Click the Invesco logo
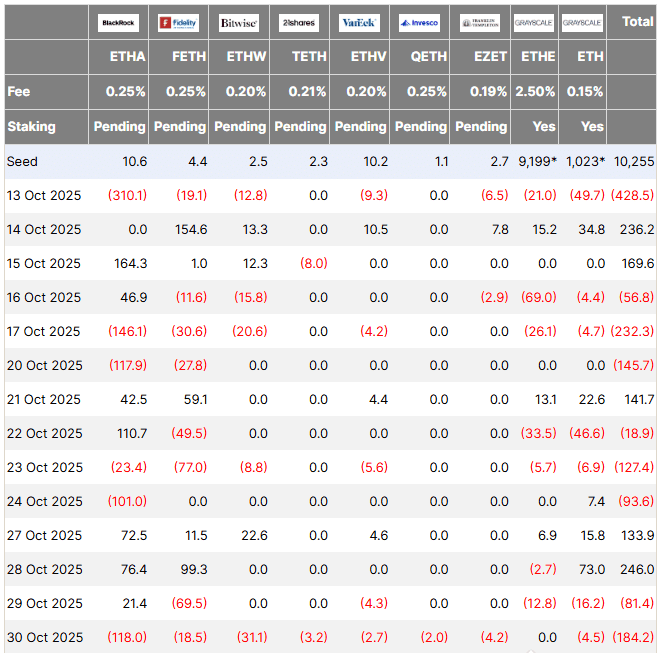 [x=419, y=23]
